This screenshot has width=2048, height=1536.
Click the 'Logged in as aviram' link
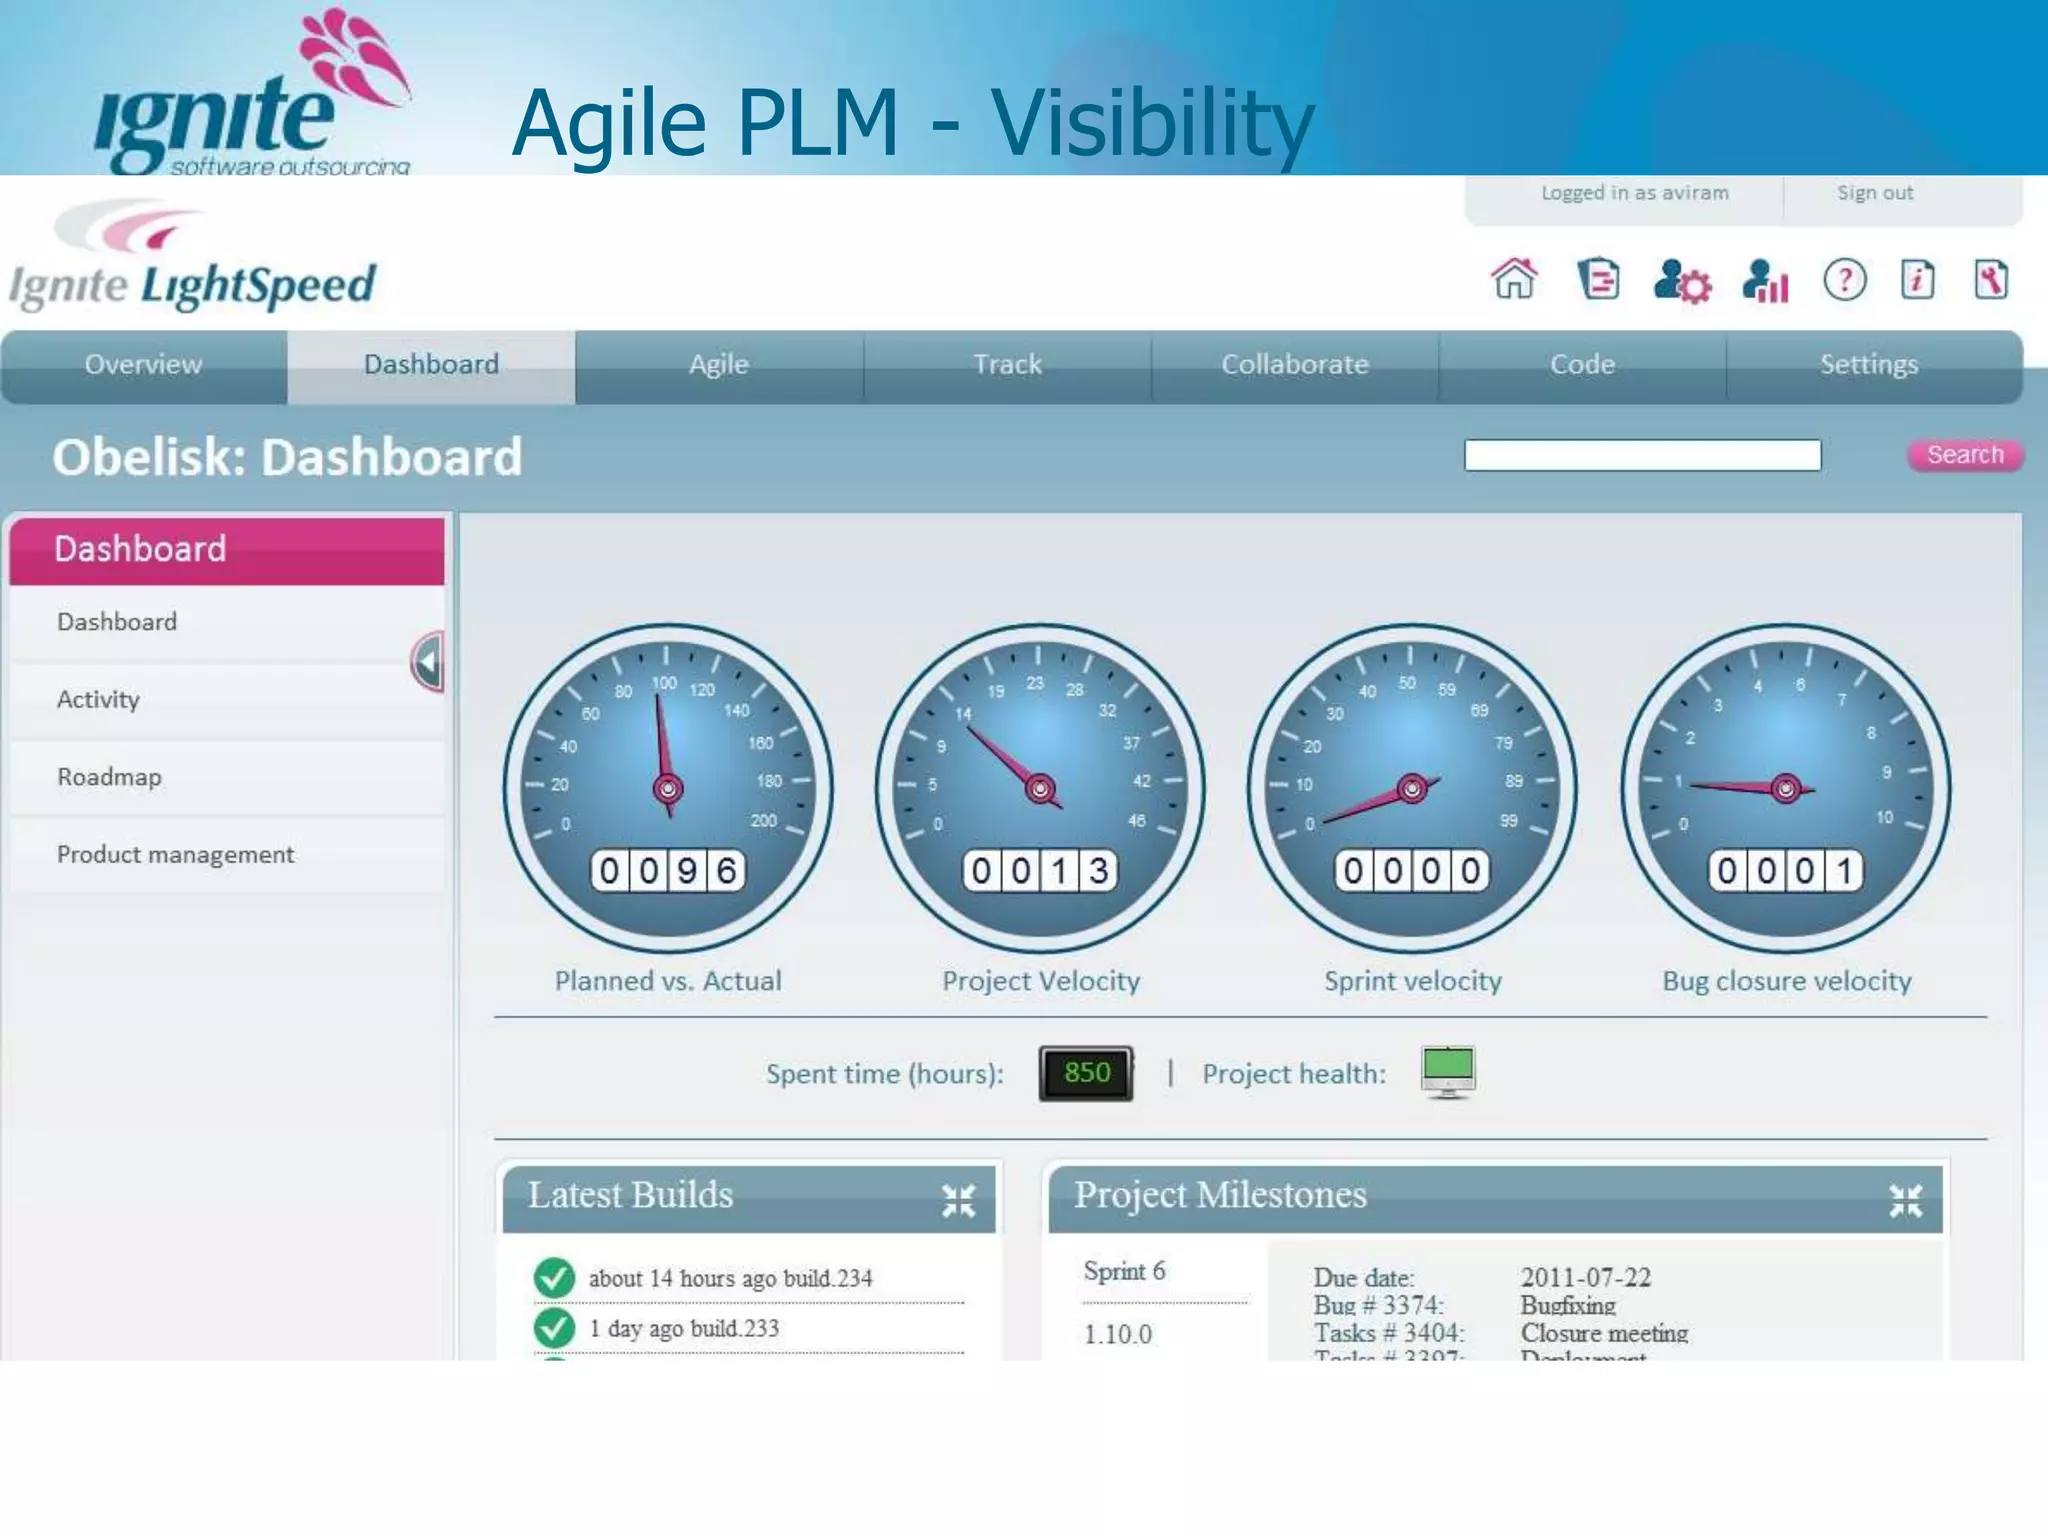(1635, 193)
